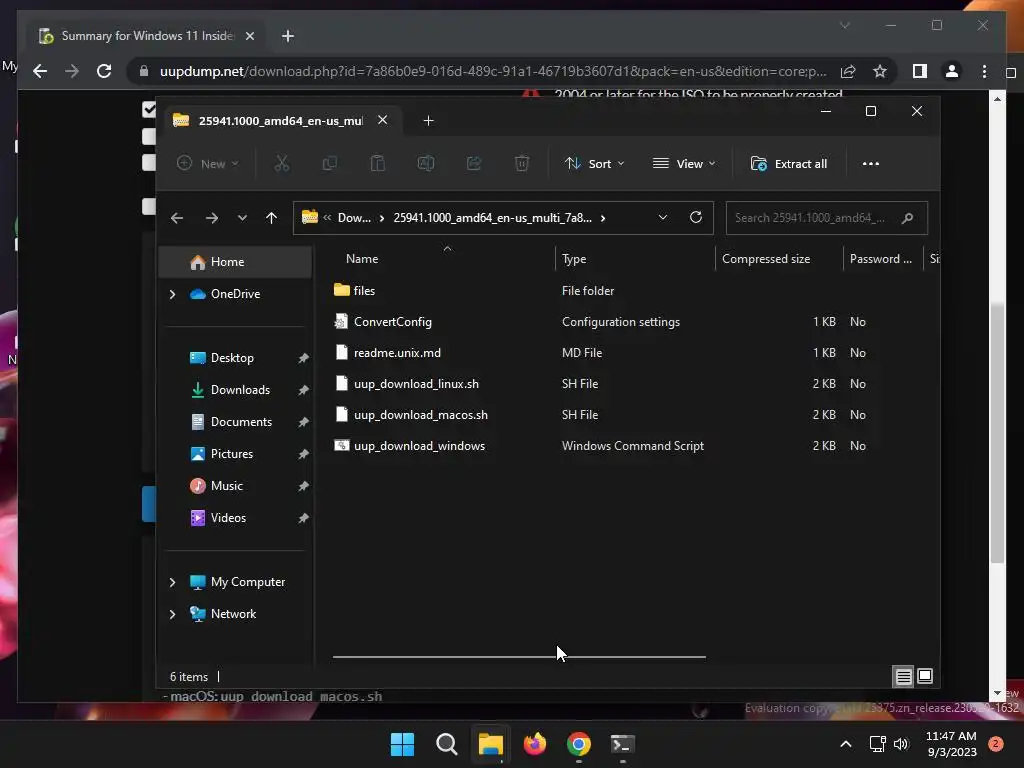Click the volume icon in system tray

click(x=901, y=744)
